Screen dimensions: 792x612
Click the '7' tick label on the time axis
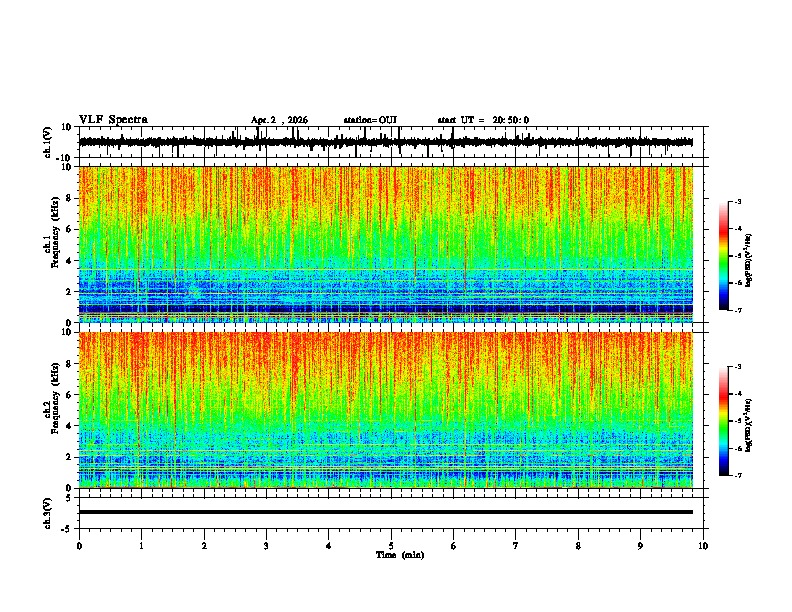point(516,546)
